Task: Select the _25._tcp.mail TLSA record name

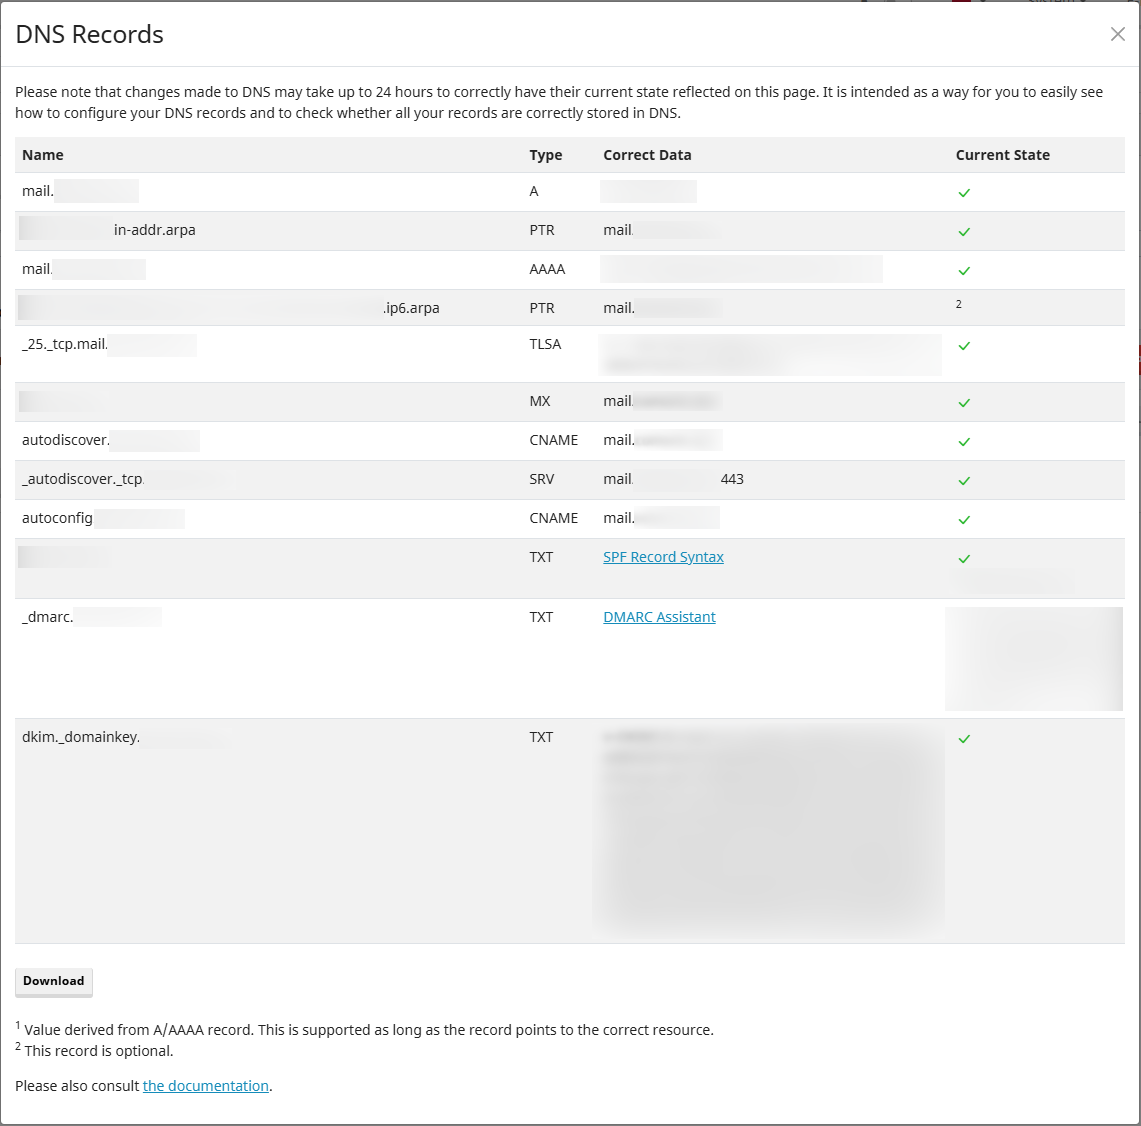Action: point(65,344)
